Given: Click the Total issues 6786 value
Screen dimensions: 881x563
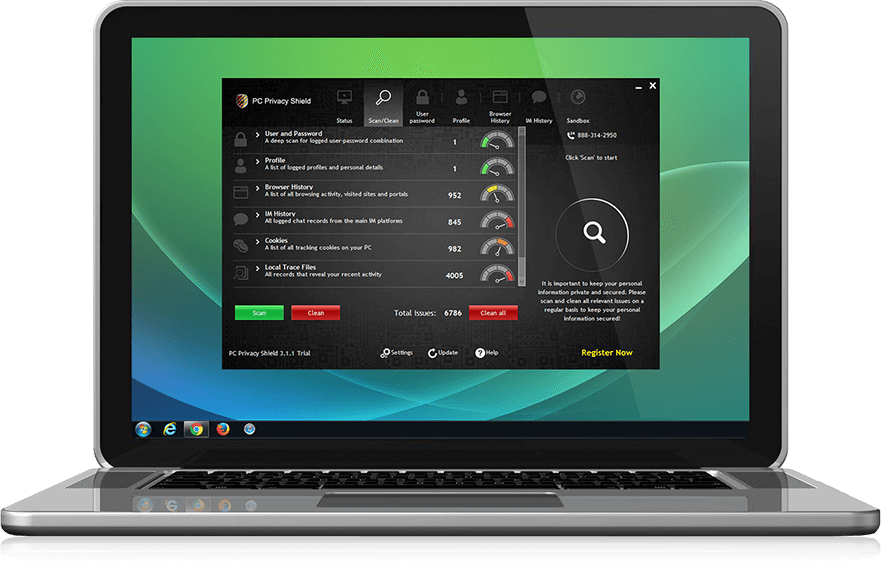Looking at the screenshot, I should (x=453, y=313).
